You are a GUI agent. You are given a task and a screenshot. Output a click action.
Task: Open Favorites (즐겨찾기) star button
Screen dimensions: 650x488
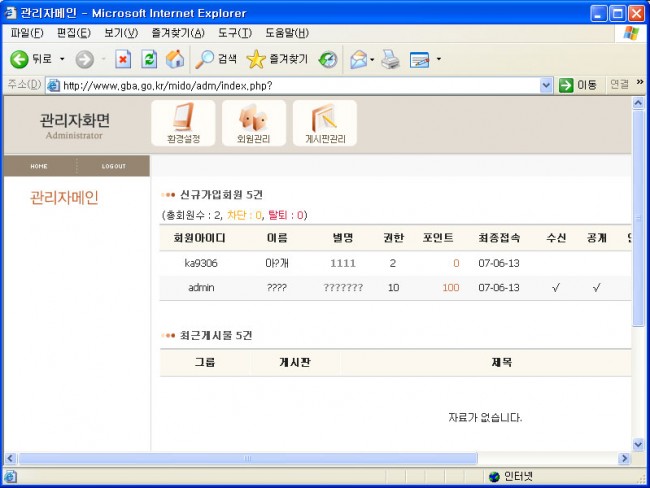[277, 59]
